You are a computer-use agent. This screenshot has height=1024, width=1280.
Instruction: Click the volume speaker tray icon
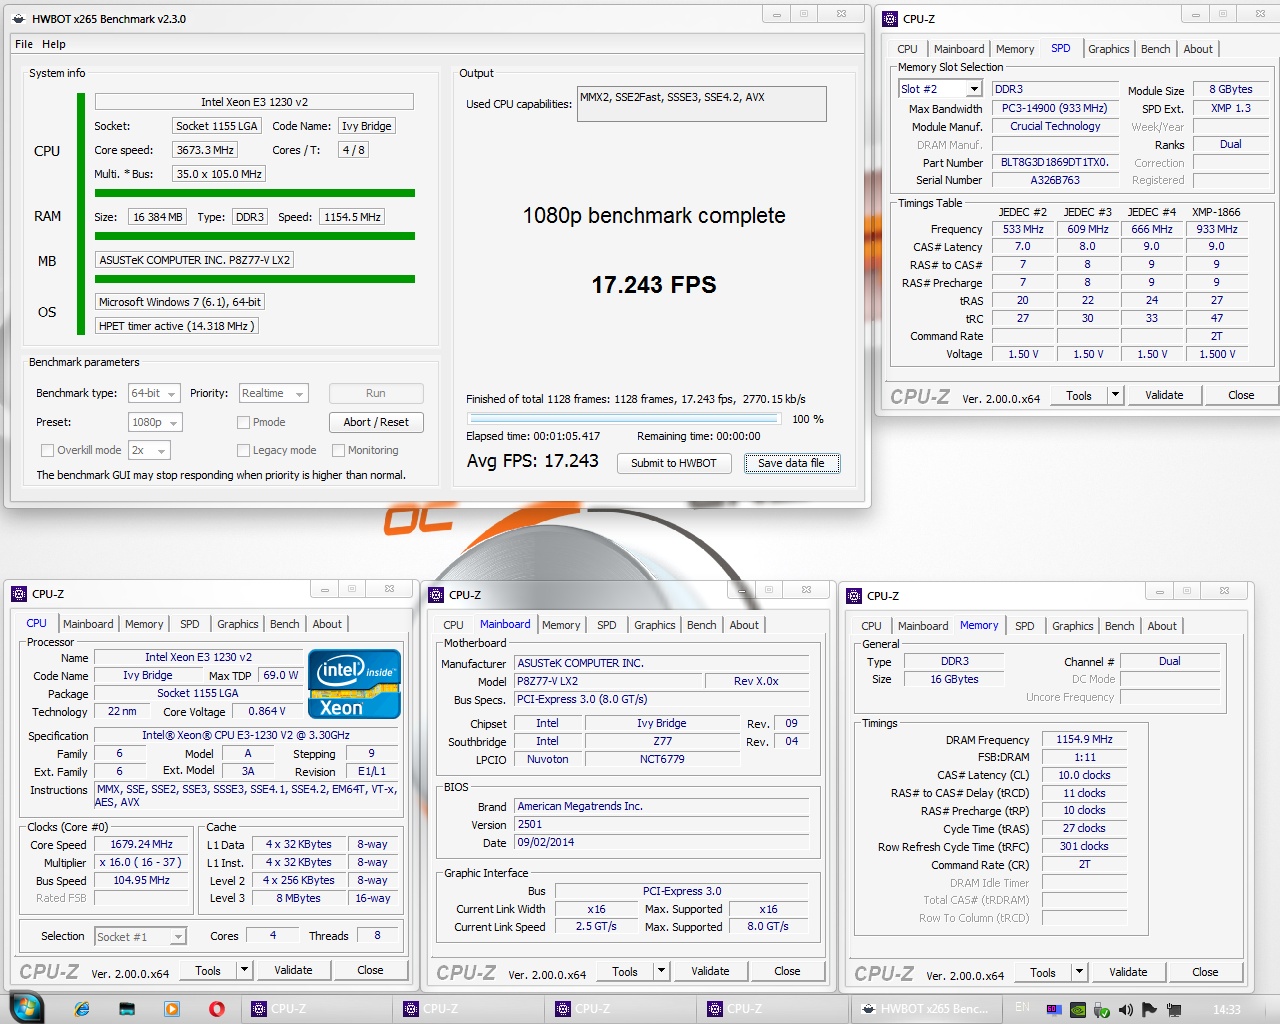point(1125,1010)
